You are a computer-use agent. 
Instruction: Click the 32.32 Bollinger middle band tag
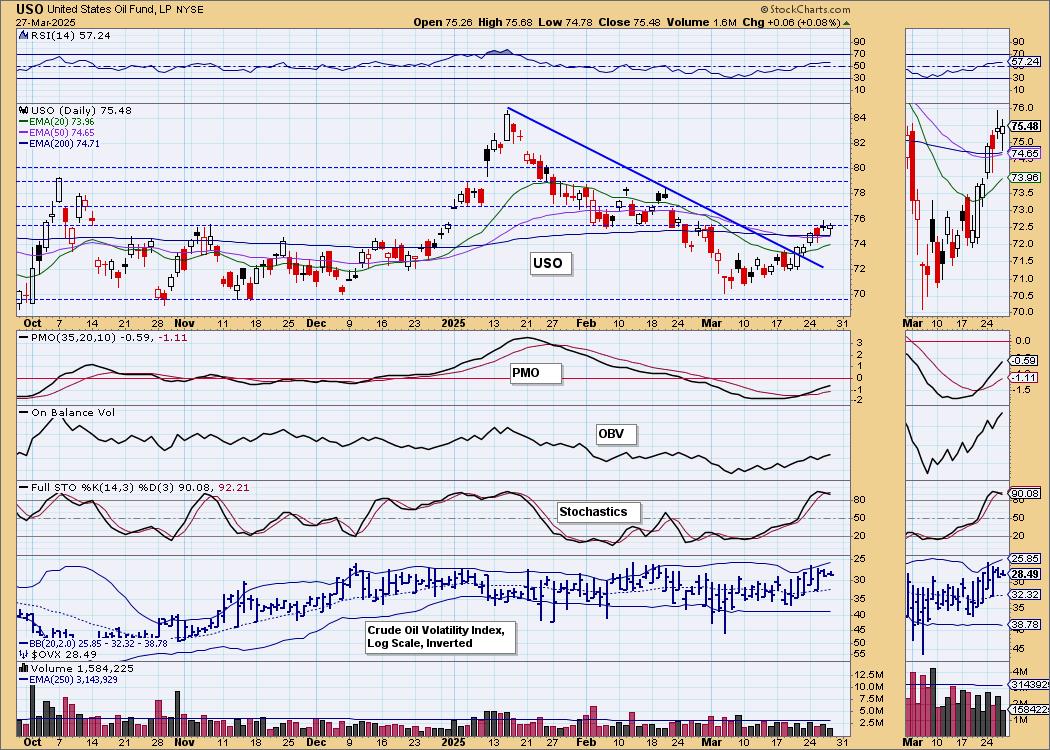(1025, 595)
